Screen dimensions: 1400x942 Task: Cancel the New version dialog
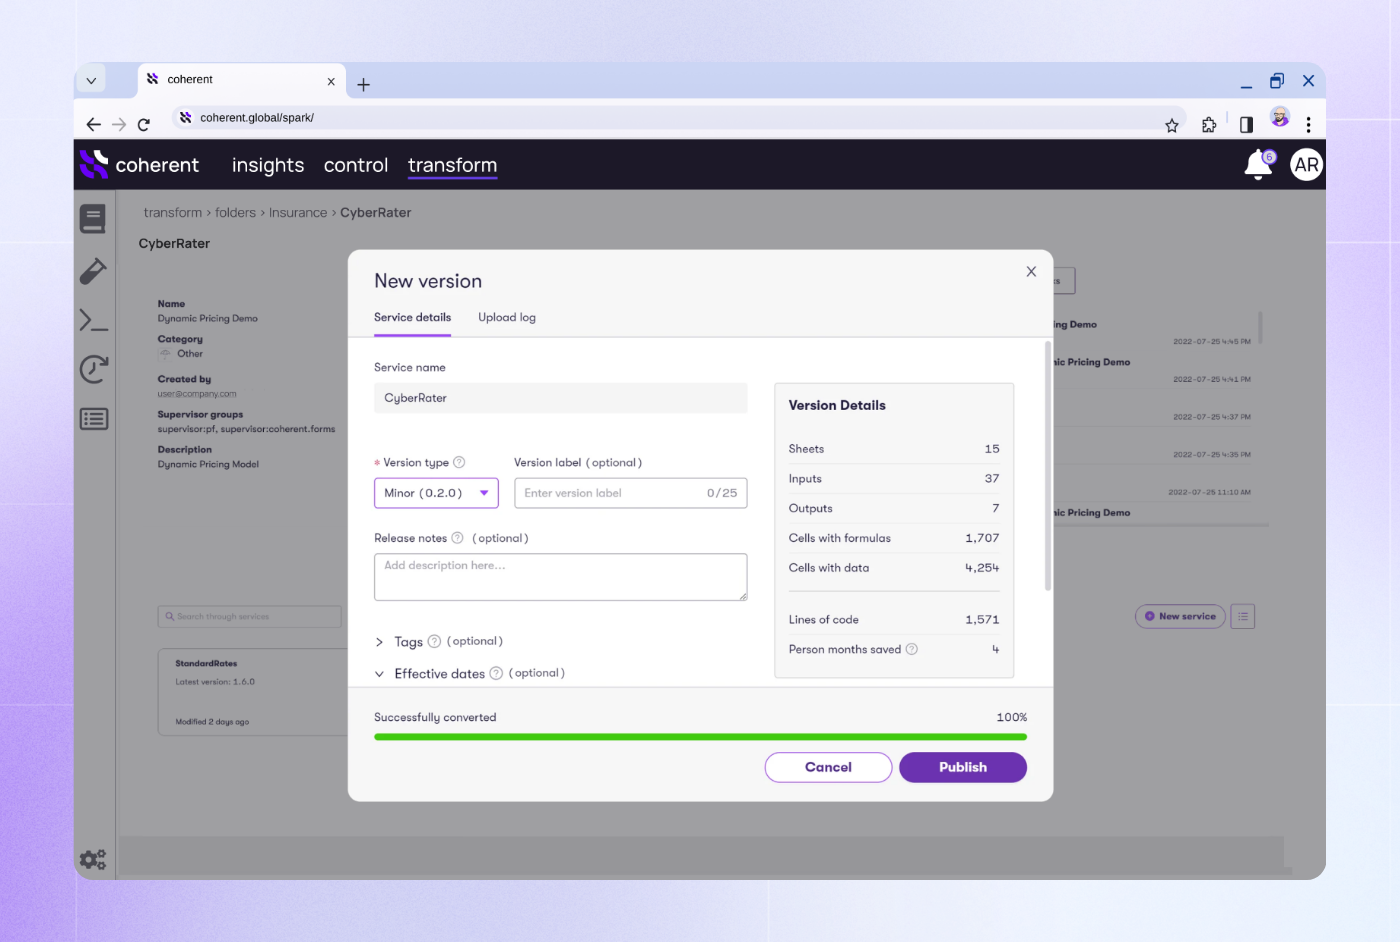[x=828, y=767]
